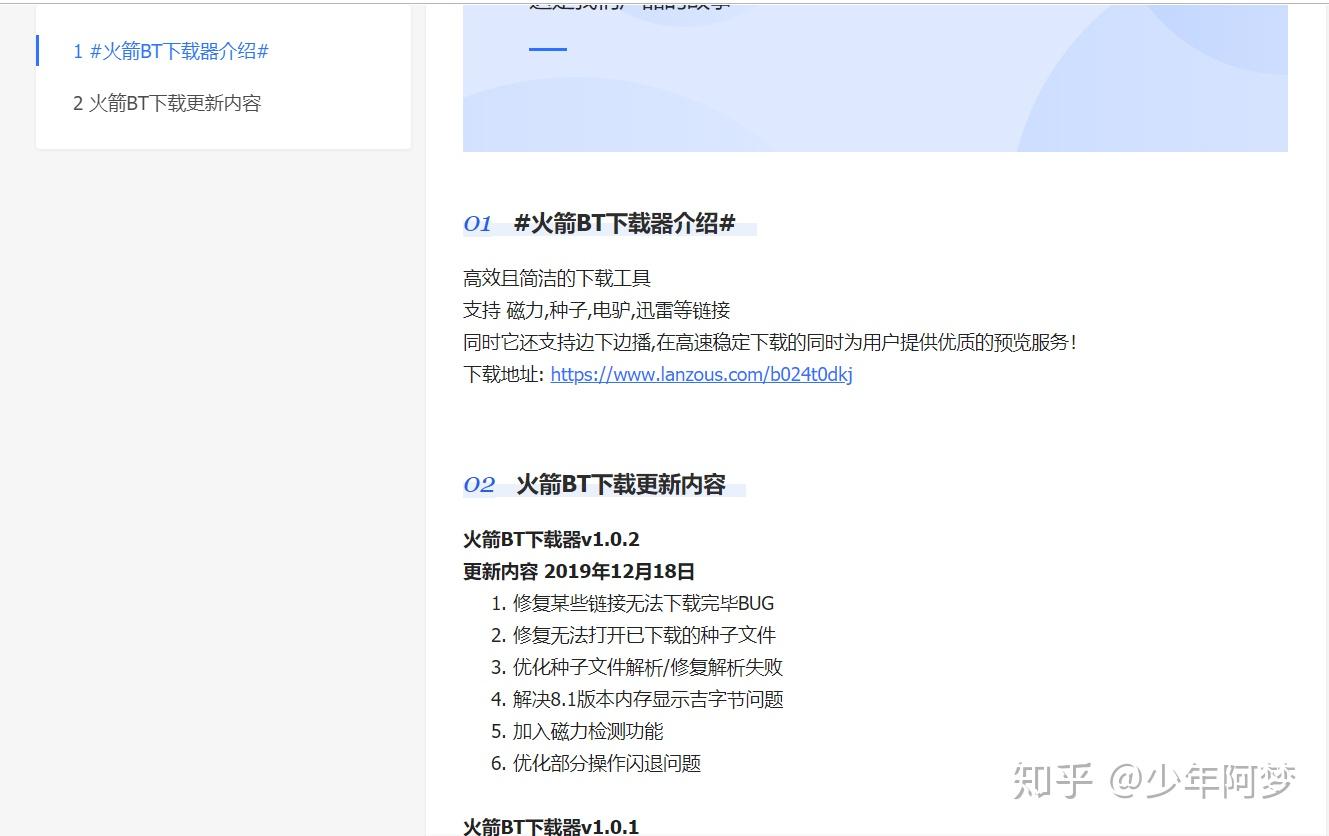This screenshot has width=1329, height=836.
Task: Click the text 高效且简洁的下载工具
Action: pyautogui.click(x=556, y=277)
